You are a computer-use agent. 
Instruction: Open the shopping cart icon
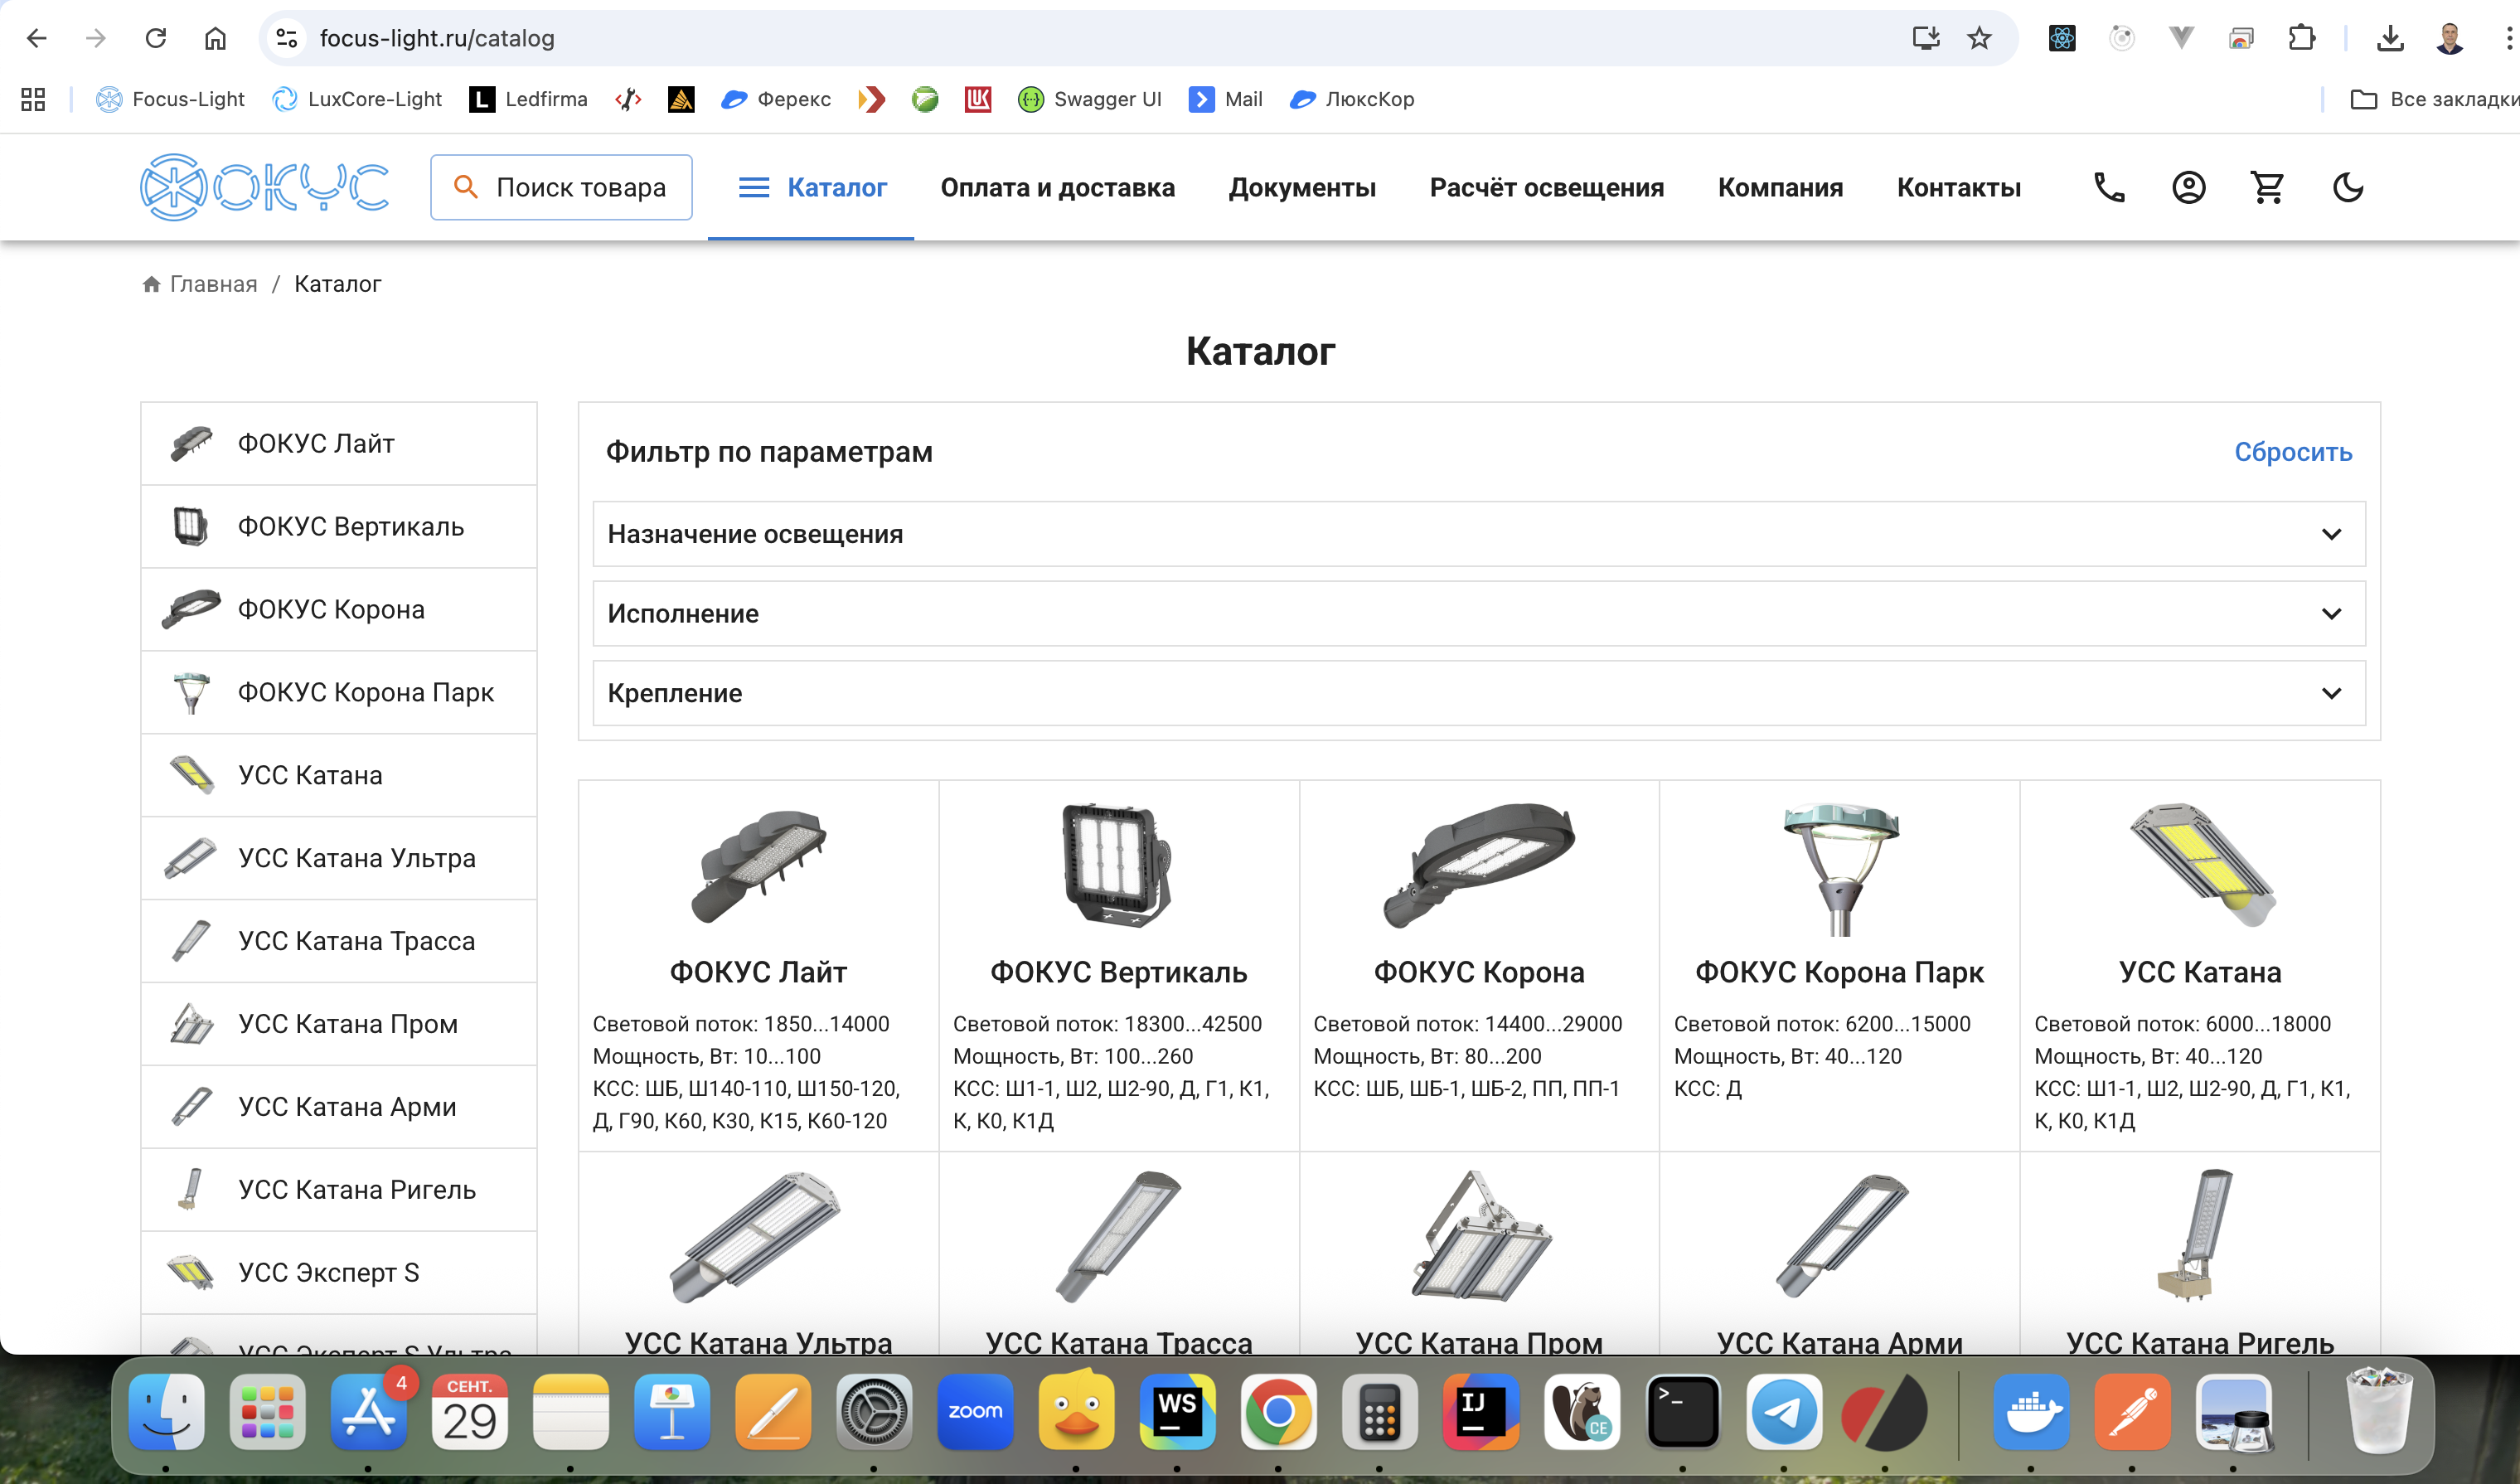pos(2267,187)
